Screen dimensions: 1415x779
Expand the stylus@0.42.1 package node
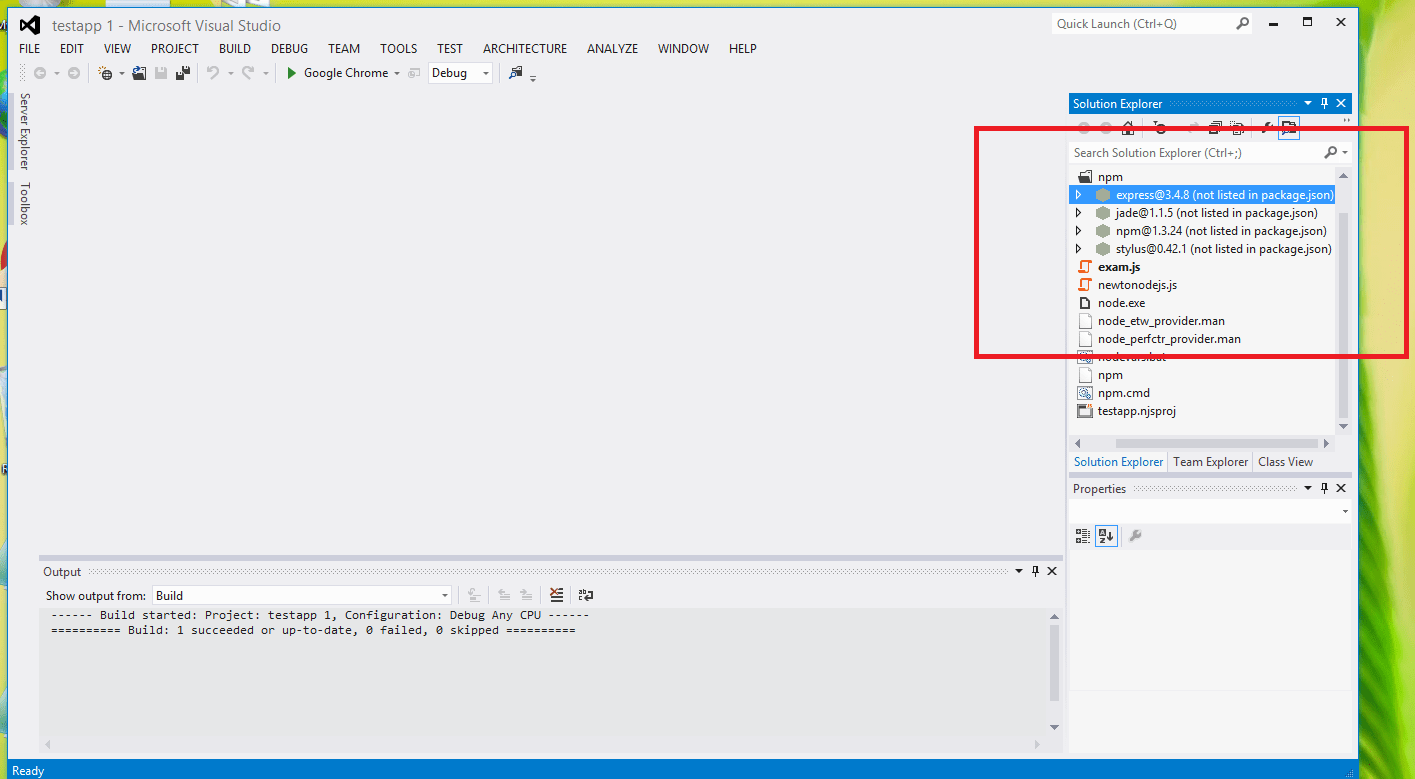point(1078,249)
